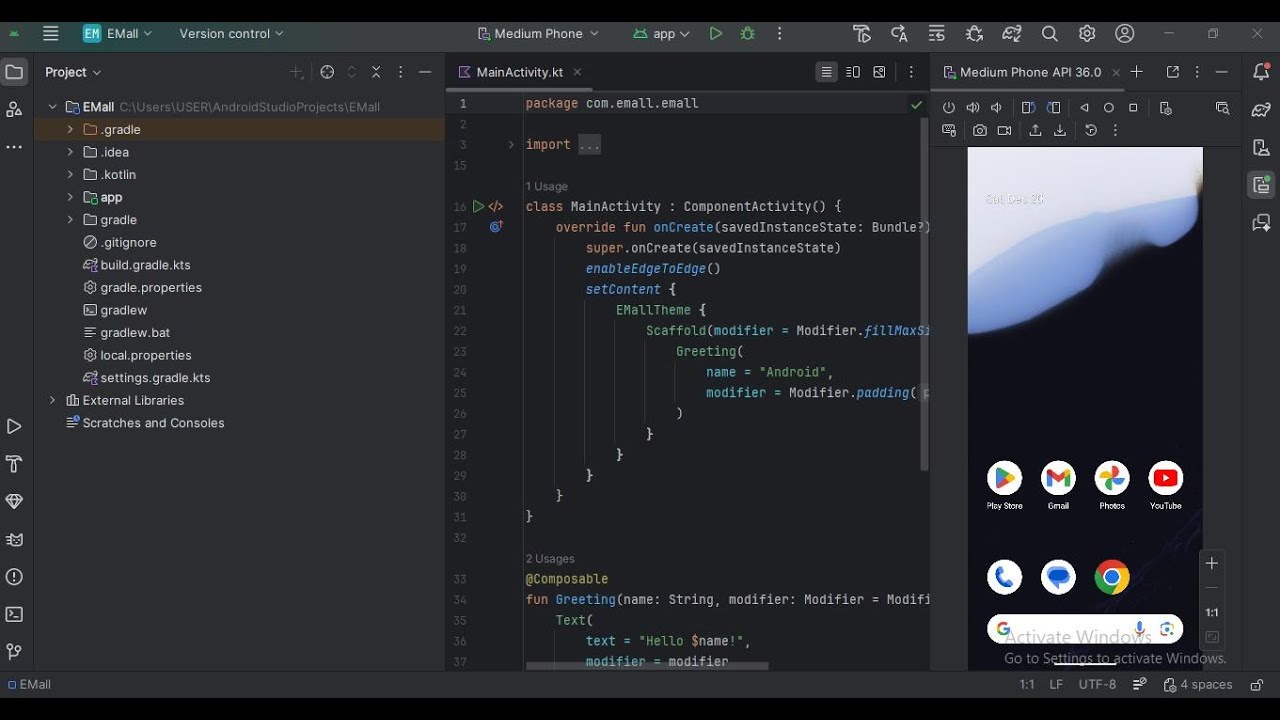
Task: Expand the folded import block
Action: coord(511,145)
